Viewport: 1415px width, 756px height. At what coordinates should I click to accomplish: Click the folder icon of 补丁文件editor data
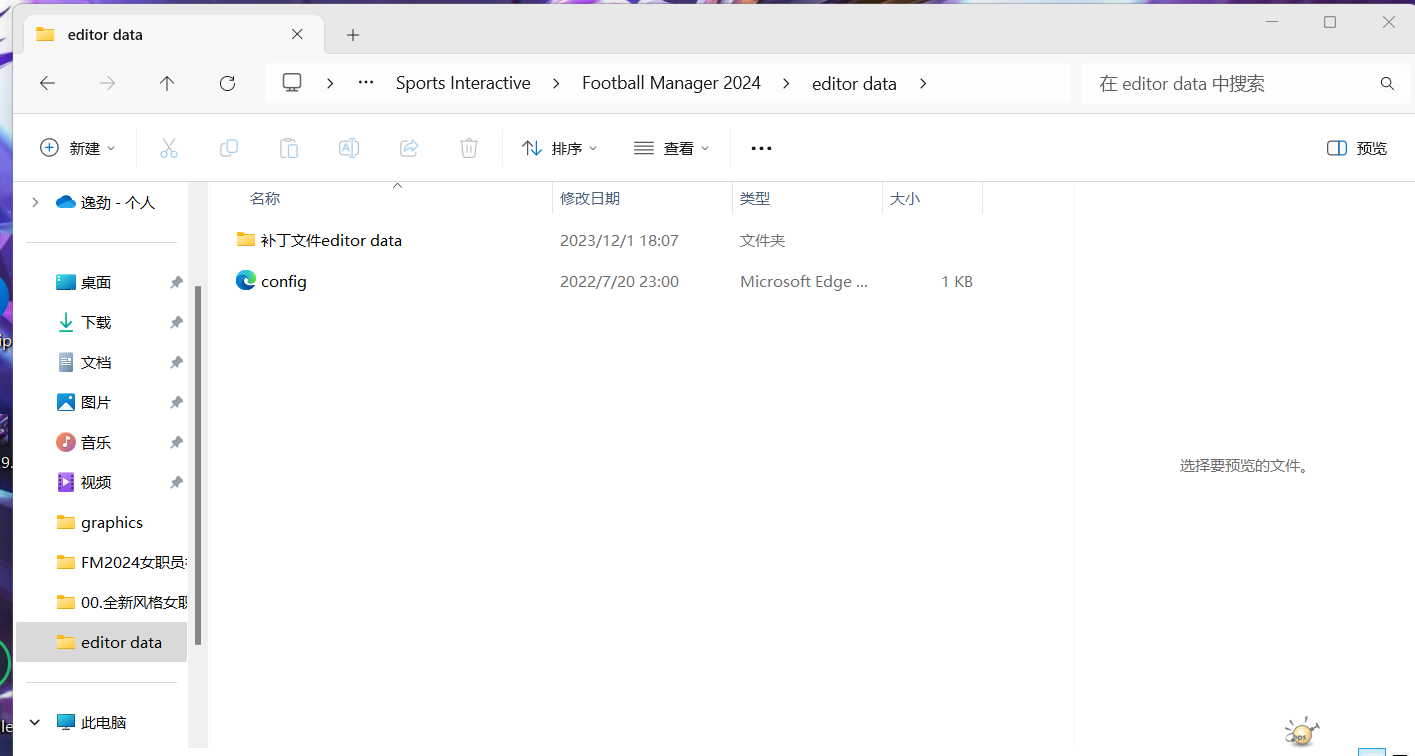point(246,240)
